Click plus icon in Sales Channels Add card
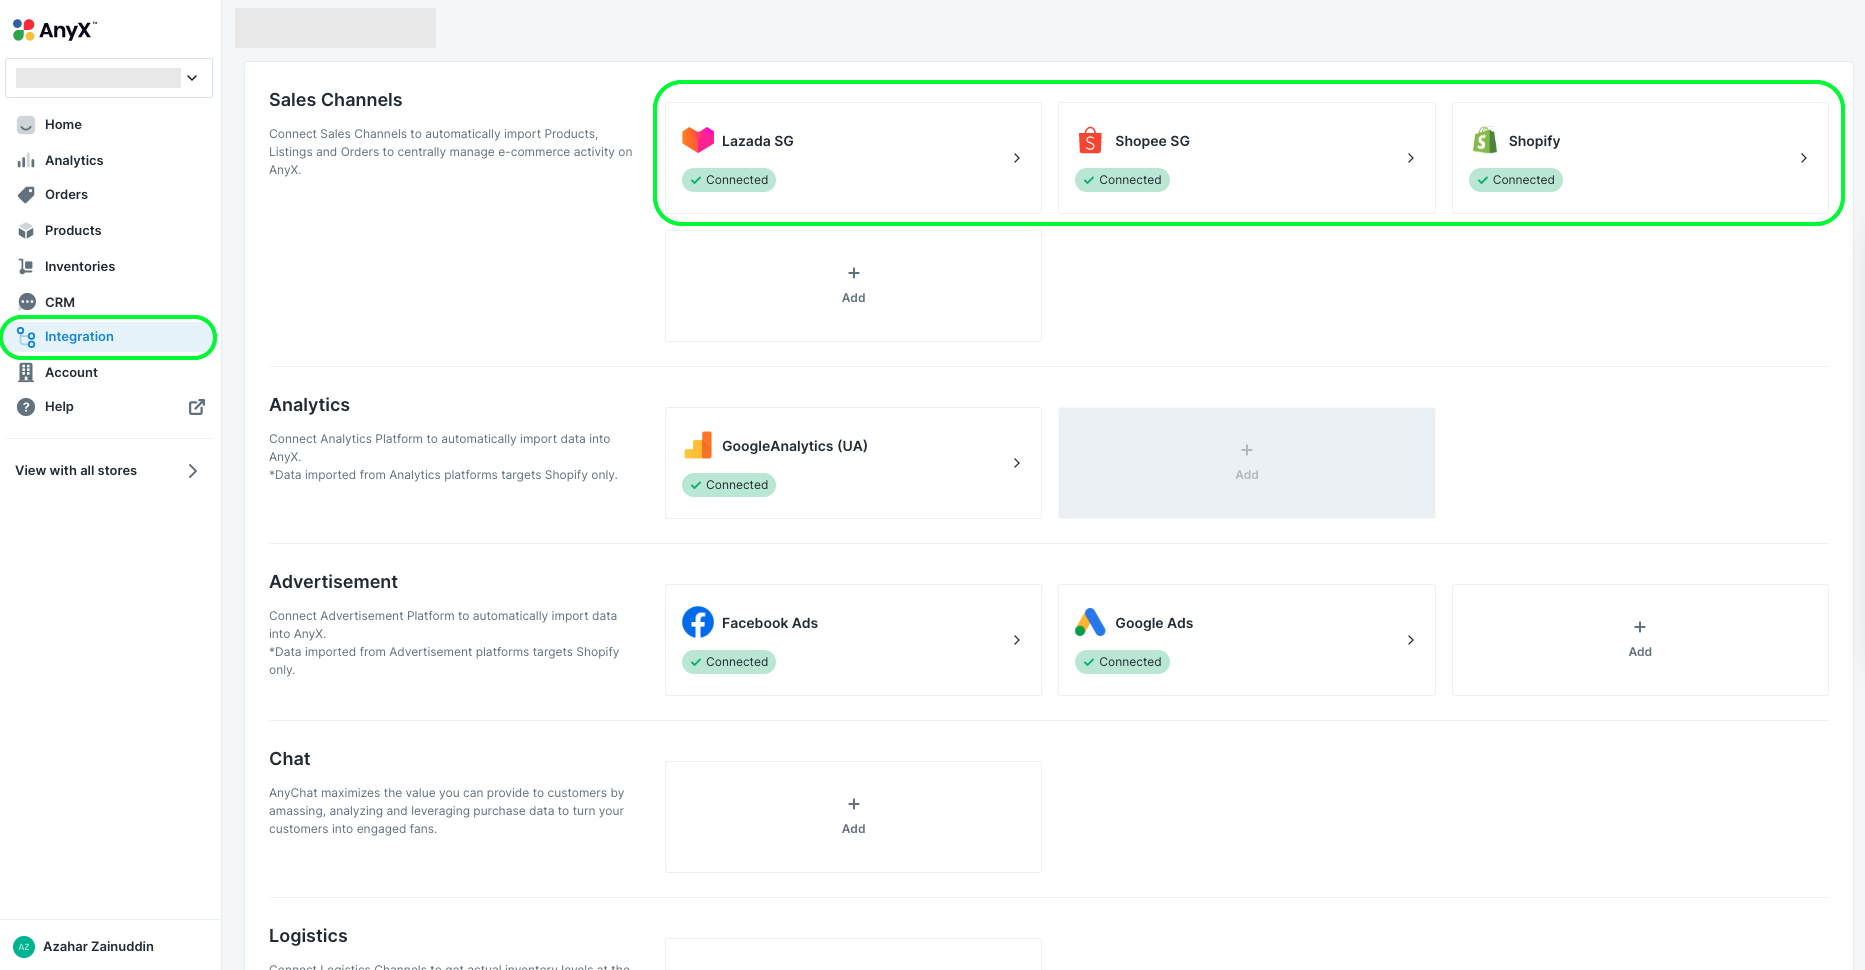Screen dimensions: 1865x970 coord(854,273)
